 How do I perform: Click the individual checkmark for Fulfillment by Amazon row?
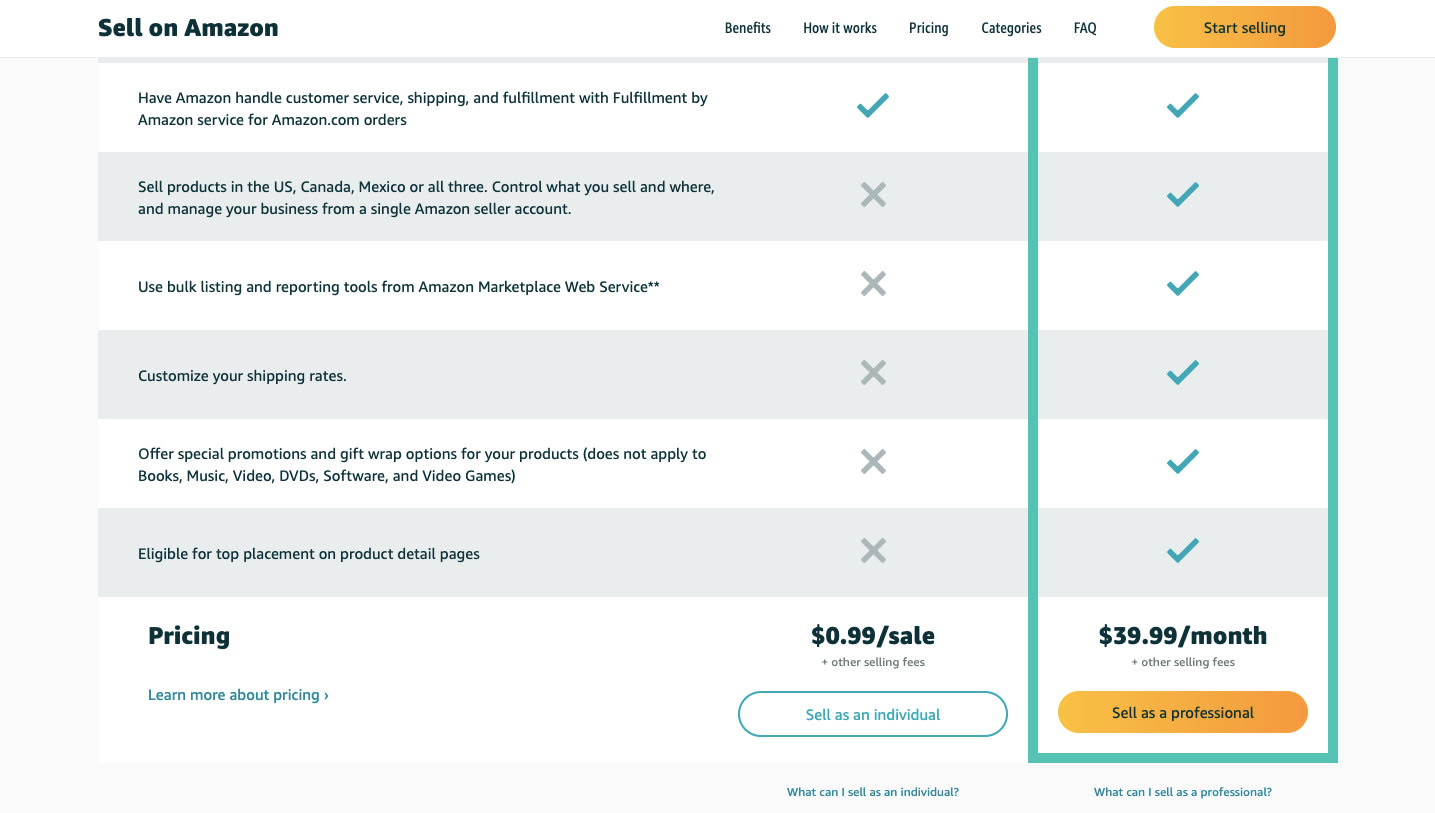click(873, 105)
